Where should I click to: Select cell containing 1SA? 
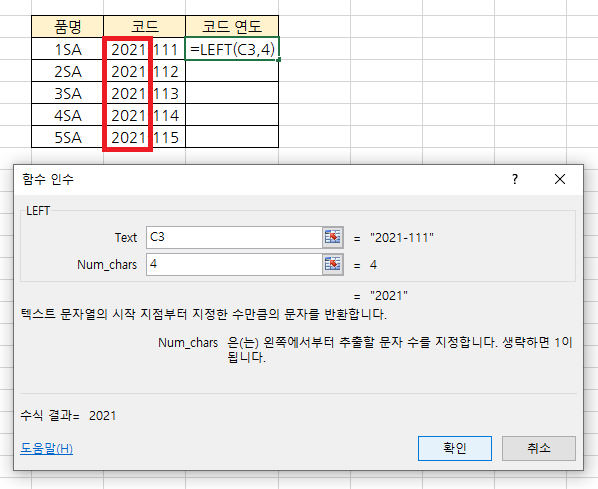pos(68,49)
